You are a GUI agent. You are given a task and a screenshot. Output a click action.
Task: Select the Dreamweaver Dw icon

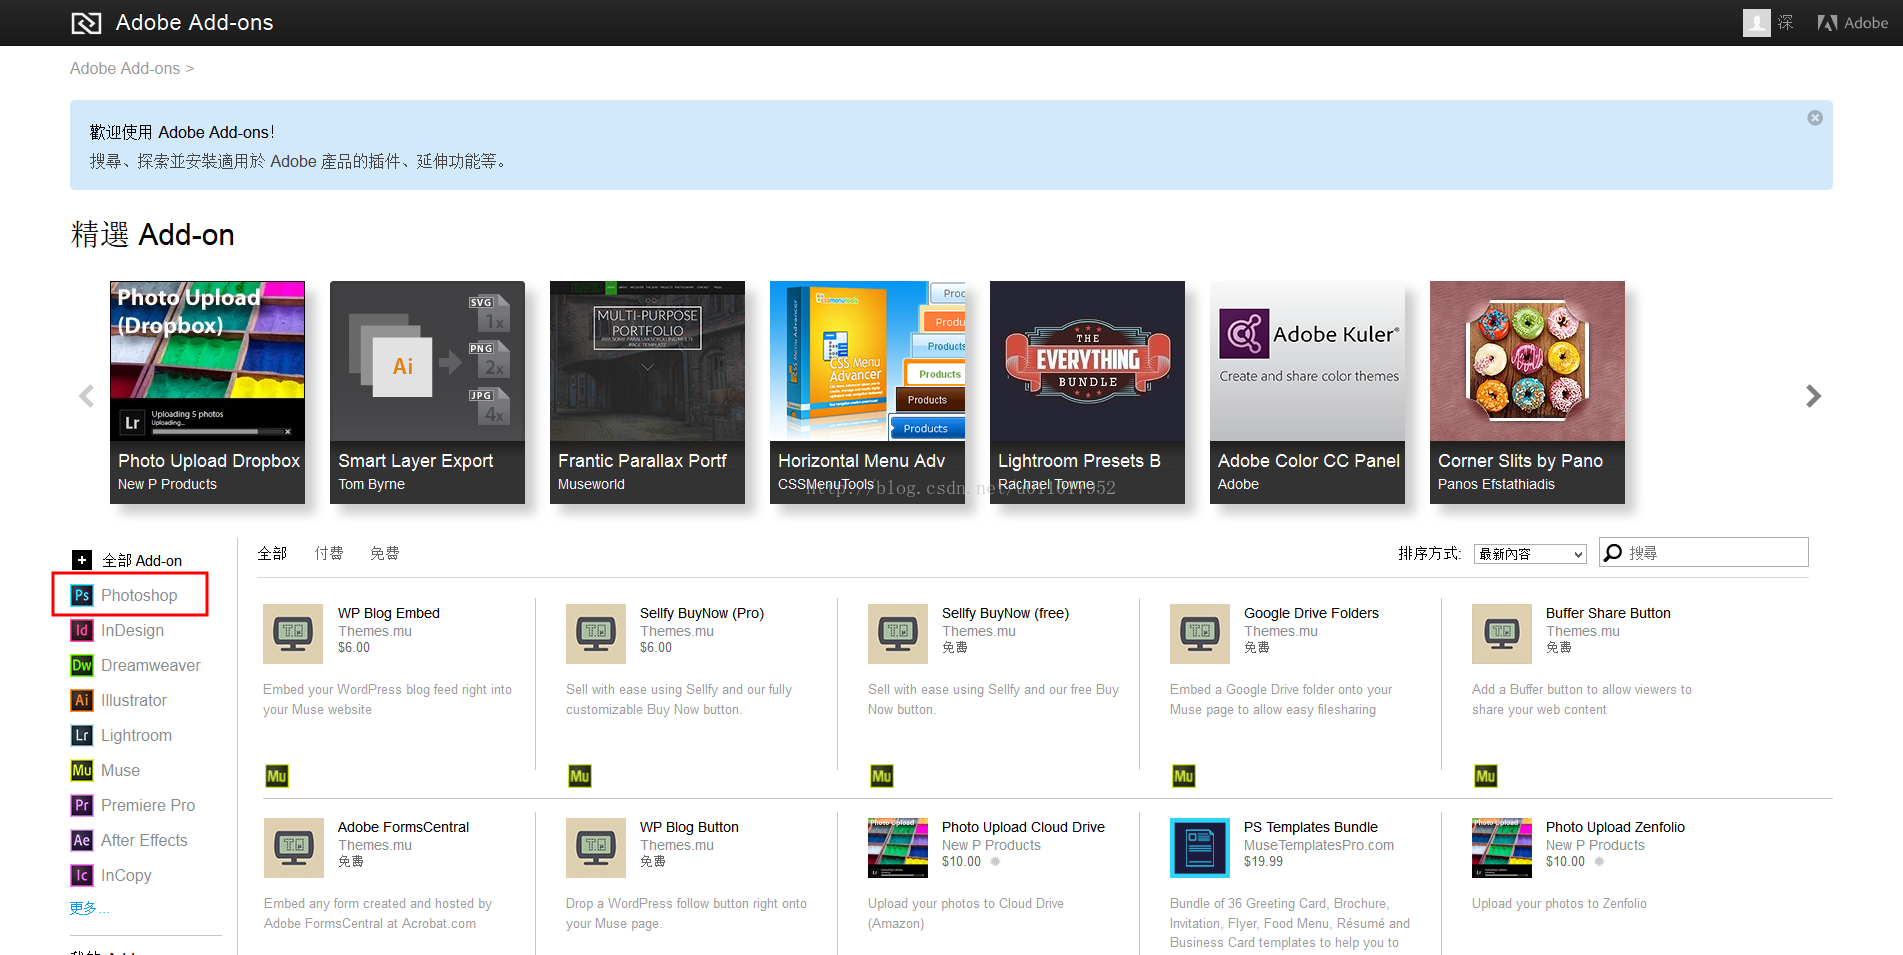point(82,665)
